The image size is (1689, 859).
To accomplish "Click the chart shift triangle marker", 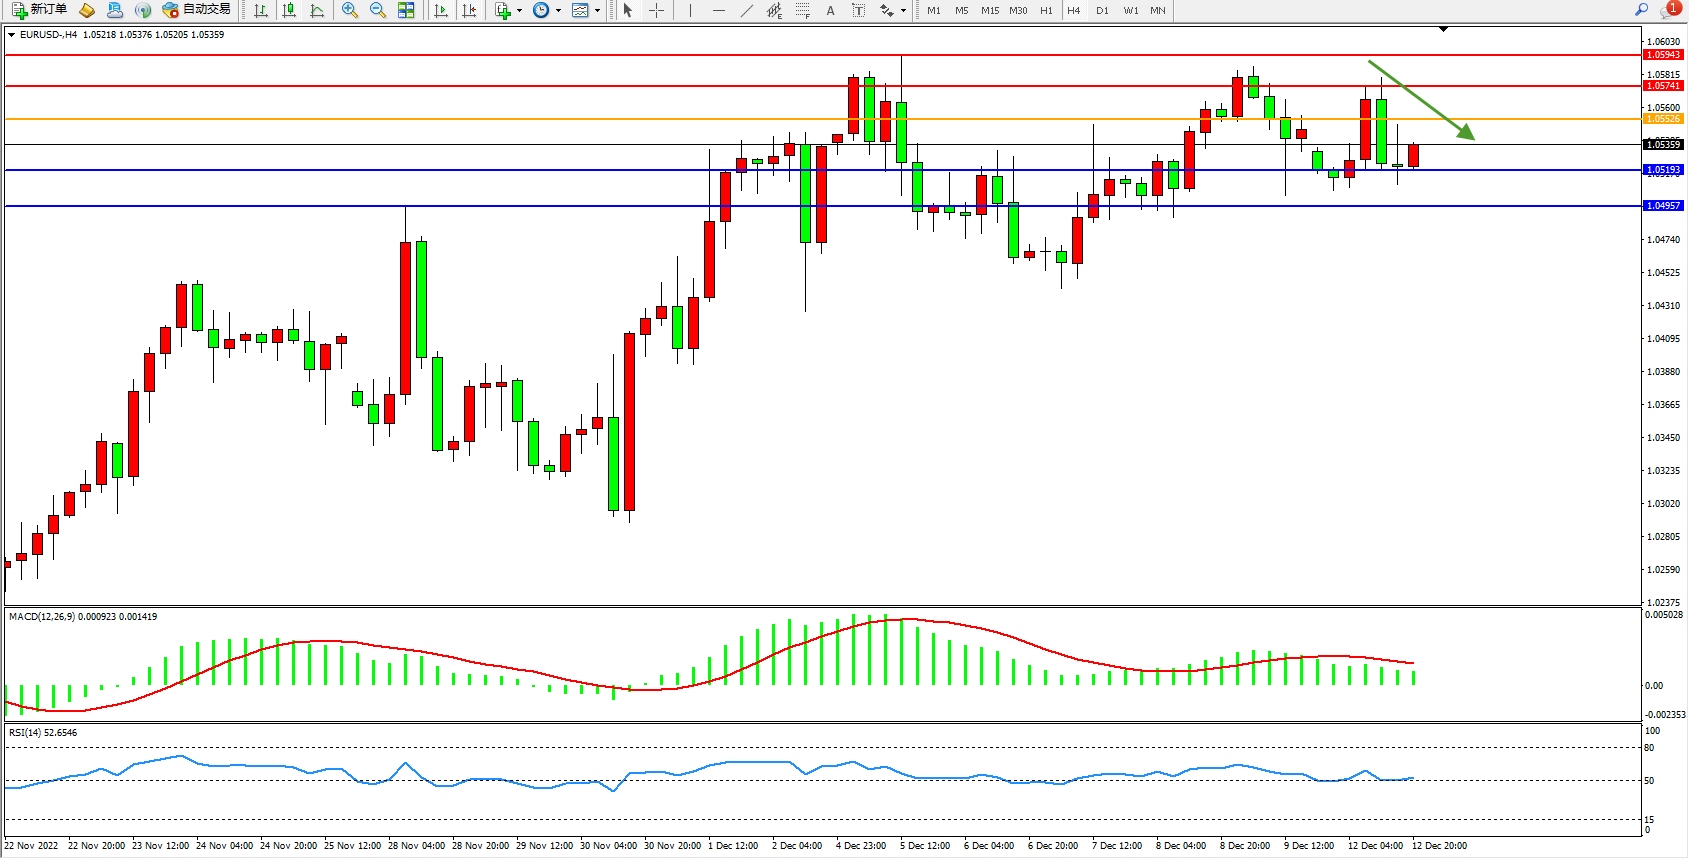I will coord(1443,29).
